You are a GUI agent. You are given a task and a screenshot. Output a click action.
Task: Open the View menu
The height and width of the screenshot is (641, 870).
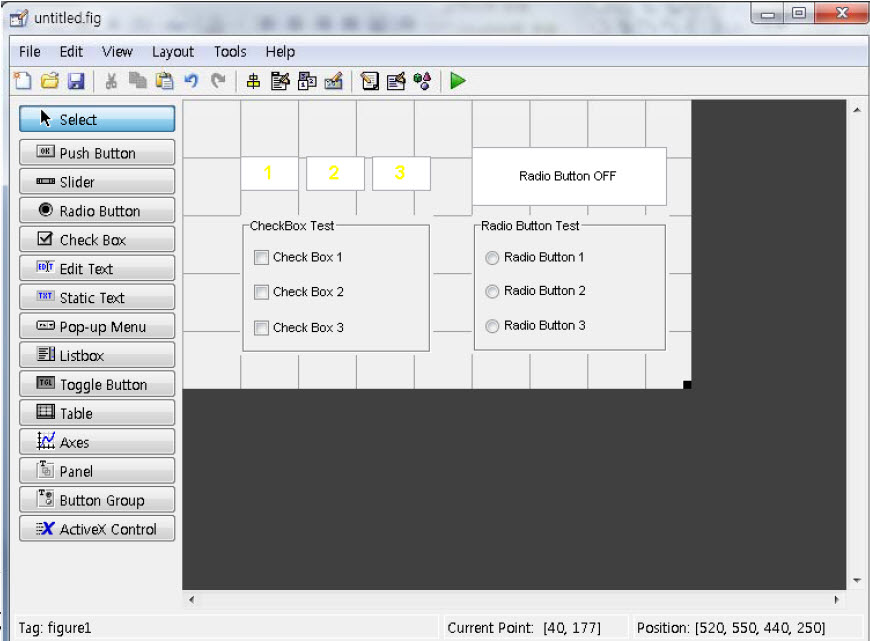tap(117, 52)
